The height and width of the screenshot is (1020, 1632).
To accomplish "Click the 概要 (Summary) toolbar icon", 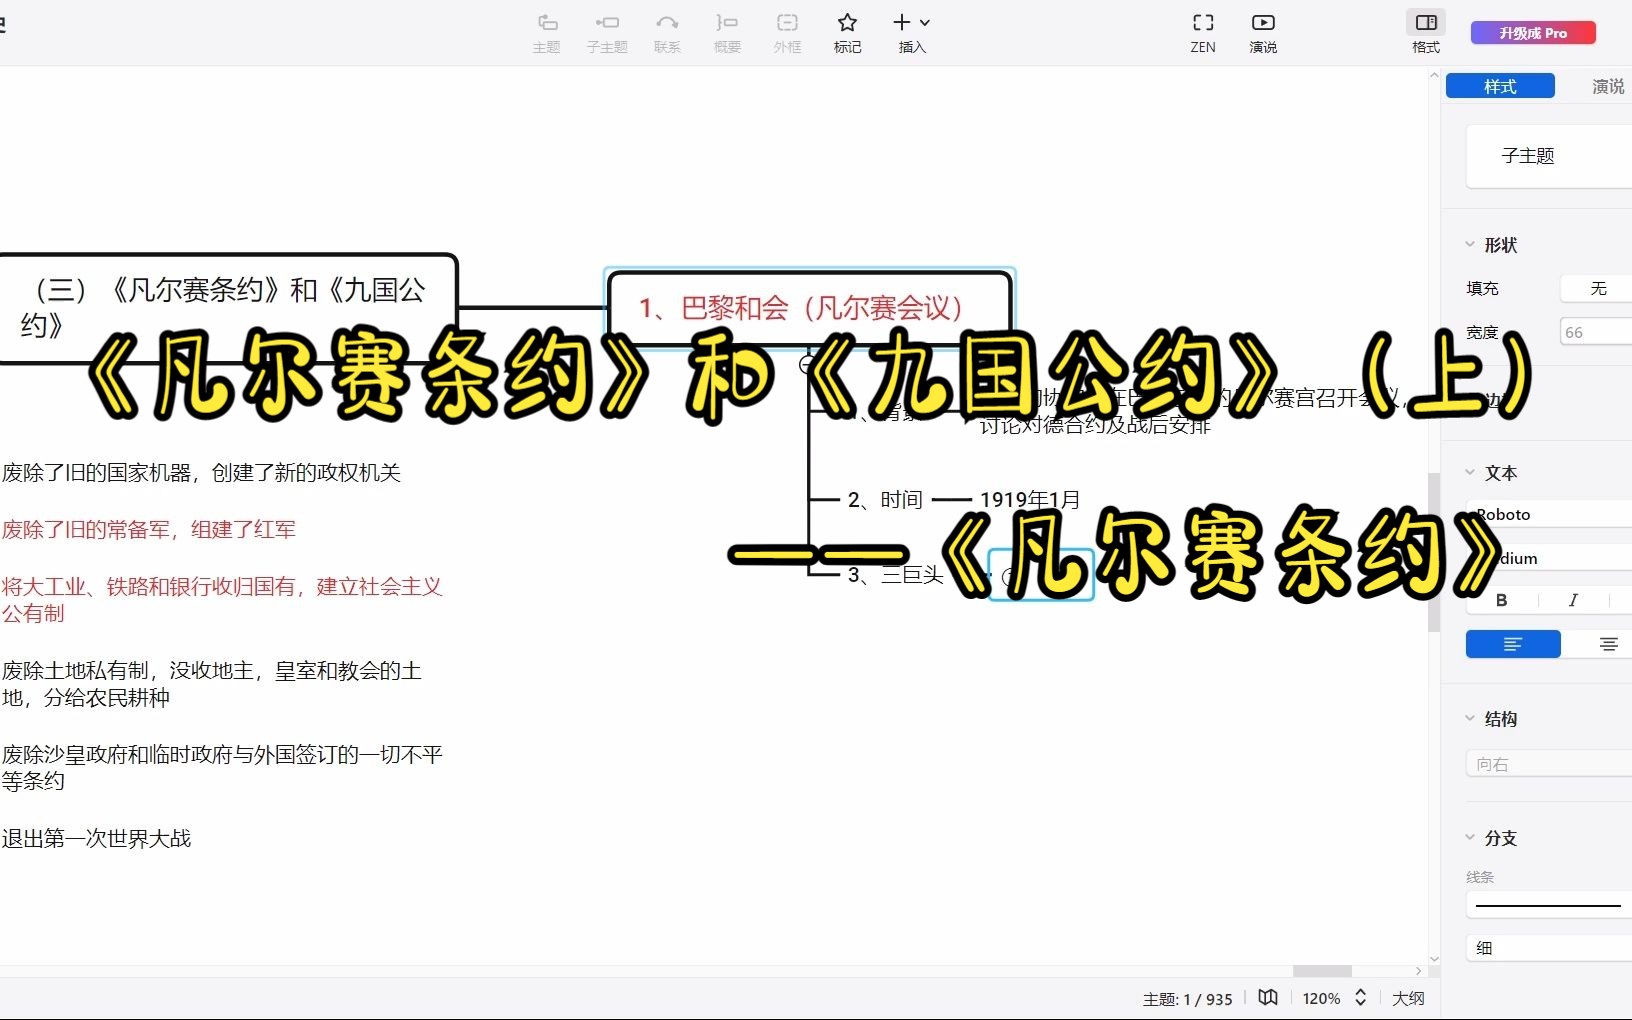I will pos(727,33).
